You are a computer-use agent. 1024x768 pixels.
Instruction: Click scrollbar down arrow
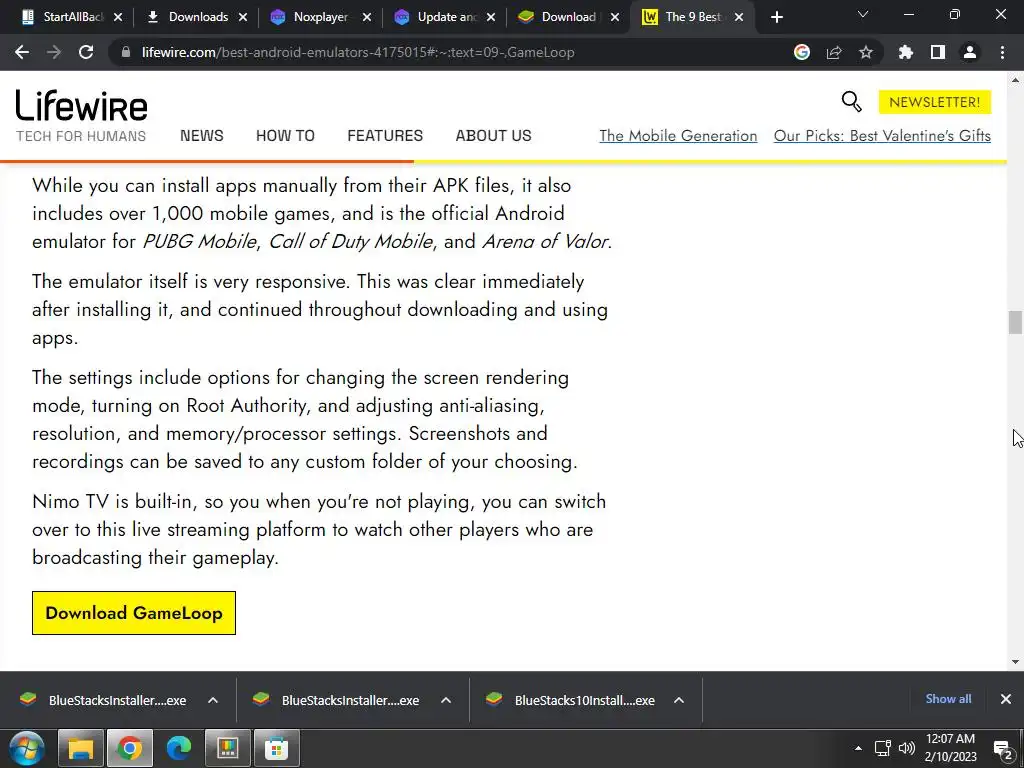pyautogui.click(x=1015, y=662)
